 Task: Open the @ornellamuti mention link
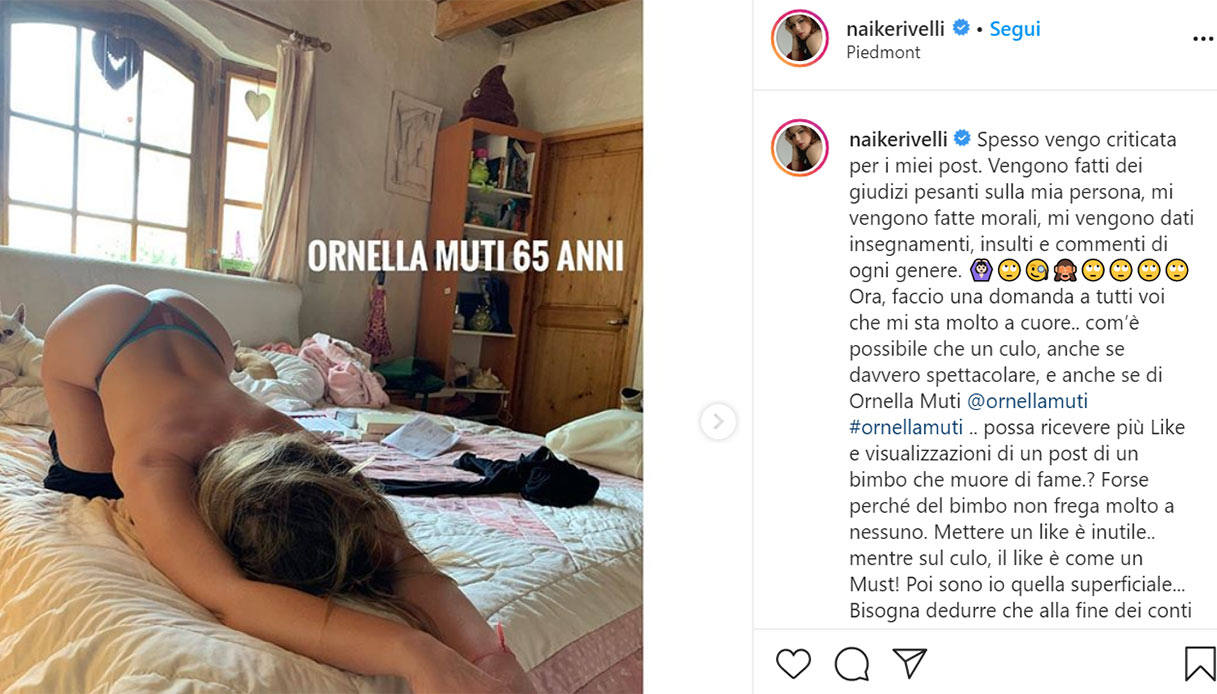(x=1027, y=401)
